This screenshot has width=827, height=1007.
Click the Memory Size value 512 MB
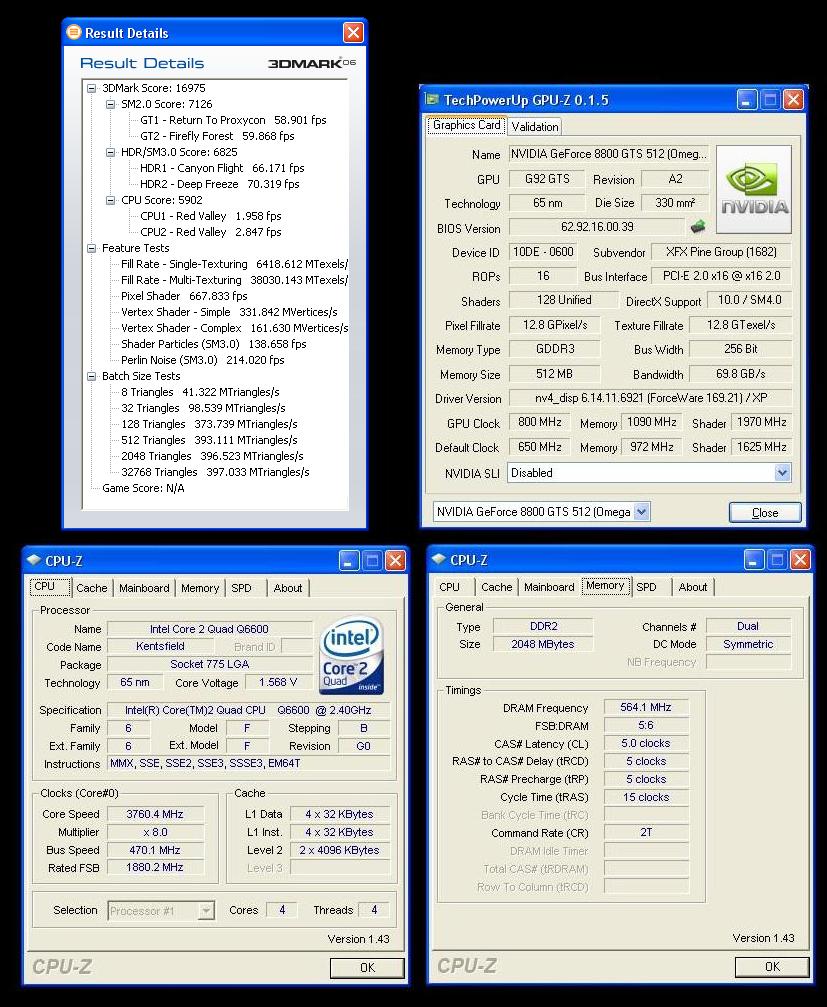[x=554, y=374]
